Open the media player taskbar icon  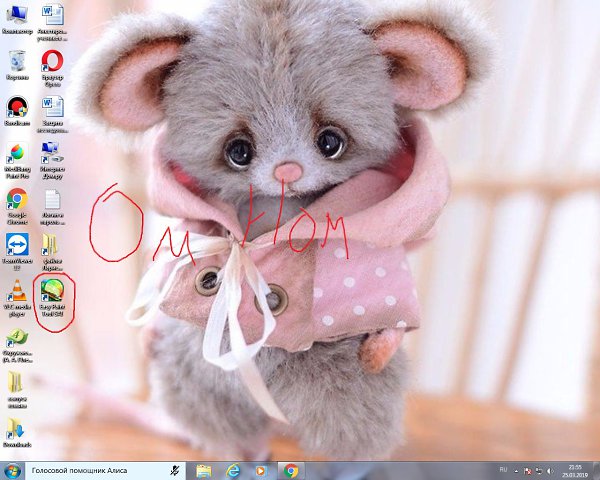[x=261, y=471]
